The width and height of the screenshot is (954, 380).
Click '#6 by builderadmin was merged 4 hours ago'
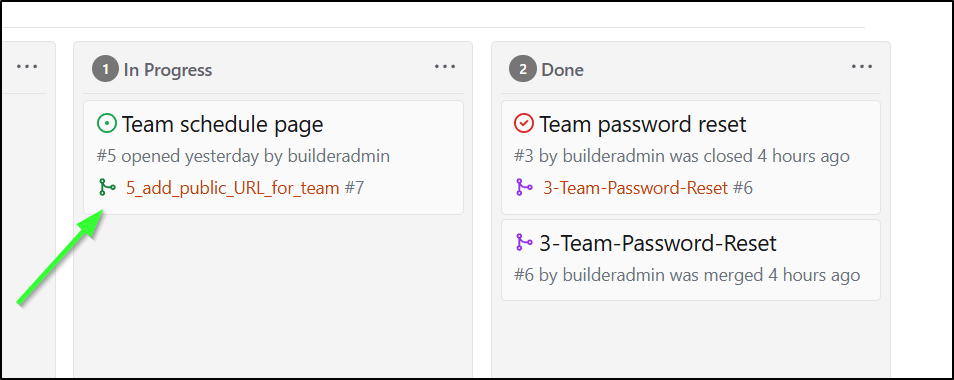pyautogui.click(x=687, y=275)
